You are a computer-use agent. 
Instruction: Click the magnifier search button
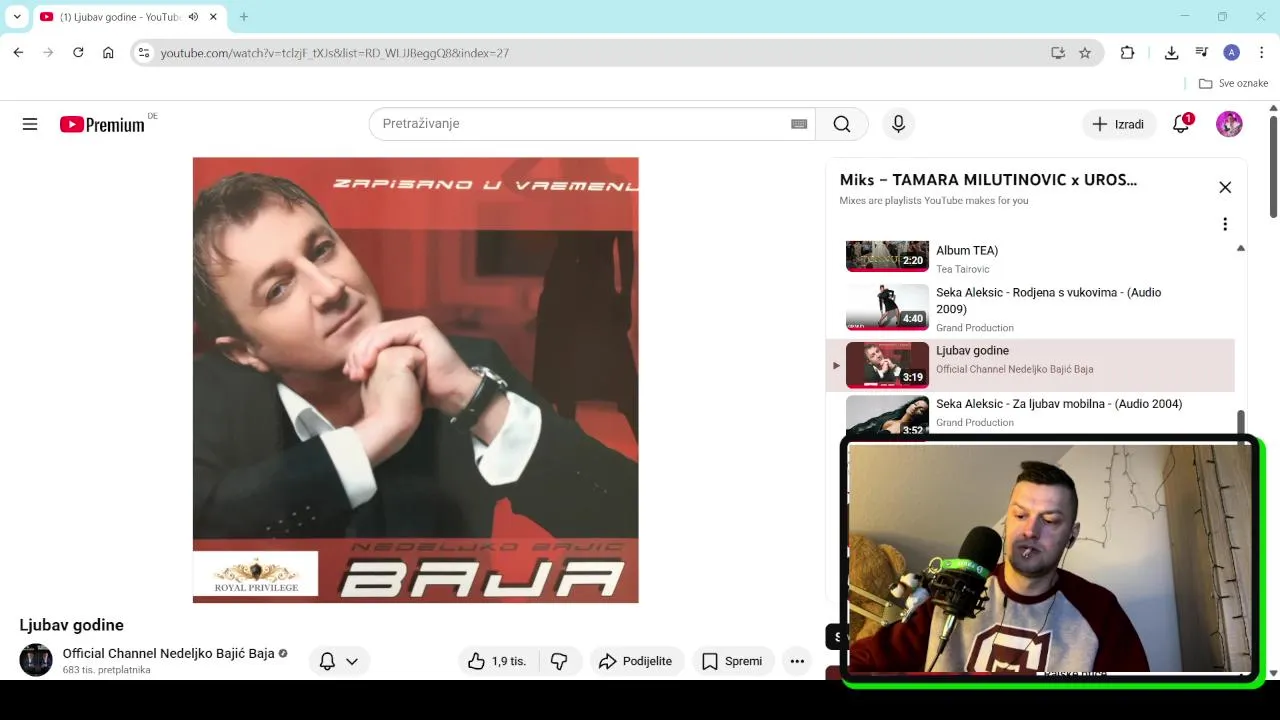point(842,124)
